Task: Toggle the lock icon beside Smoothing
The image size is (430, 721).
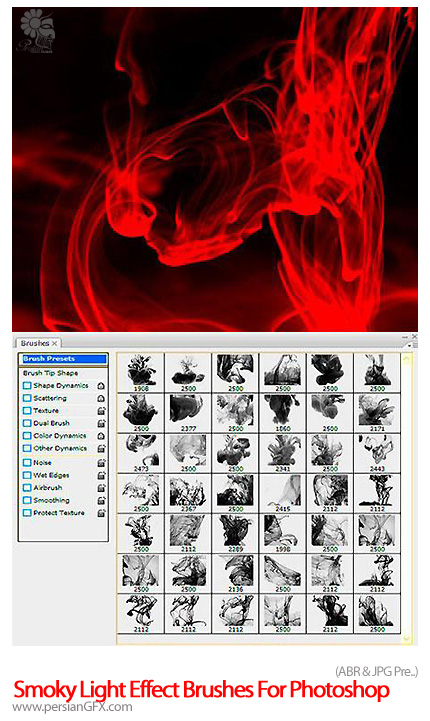Action: tap(101, 500)
